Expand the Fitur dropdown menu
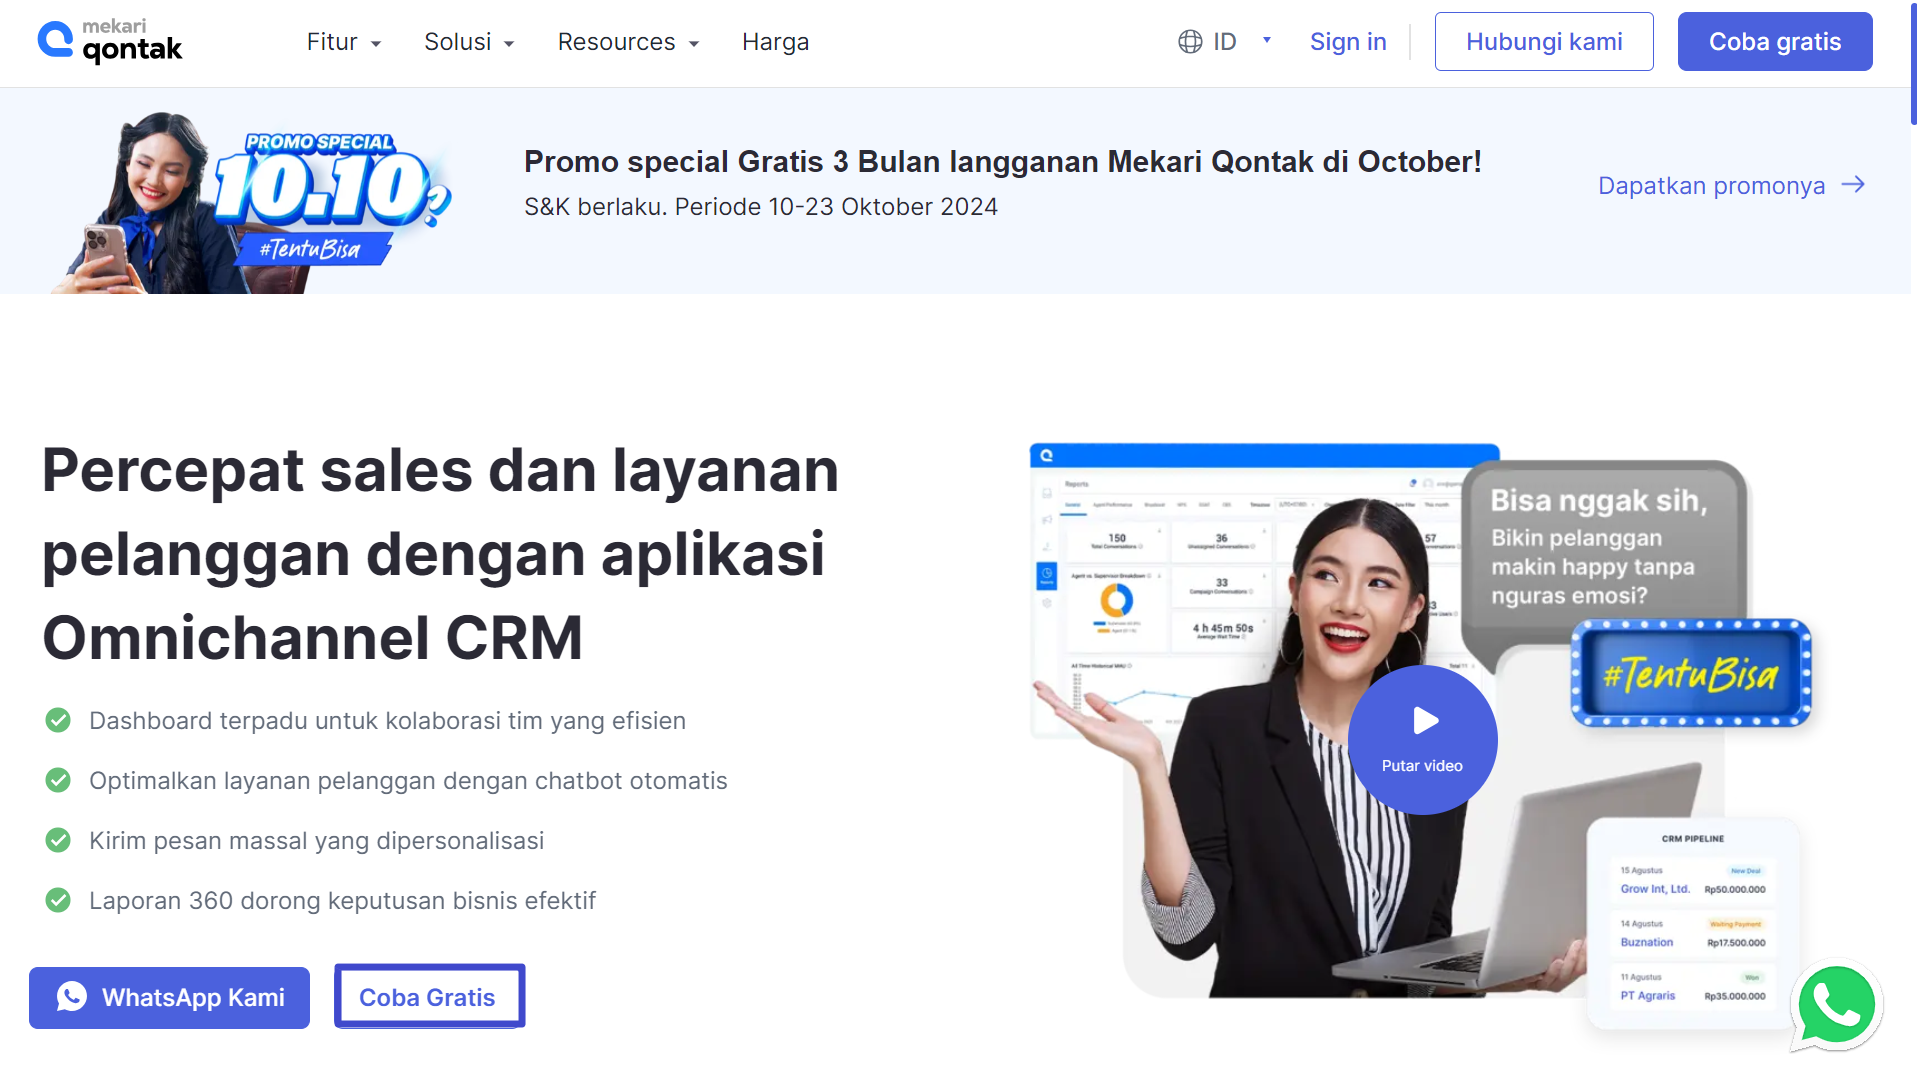1917x1079 pixels. click(x=343, y=42)
